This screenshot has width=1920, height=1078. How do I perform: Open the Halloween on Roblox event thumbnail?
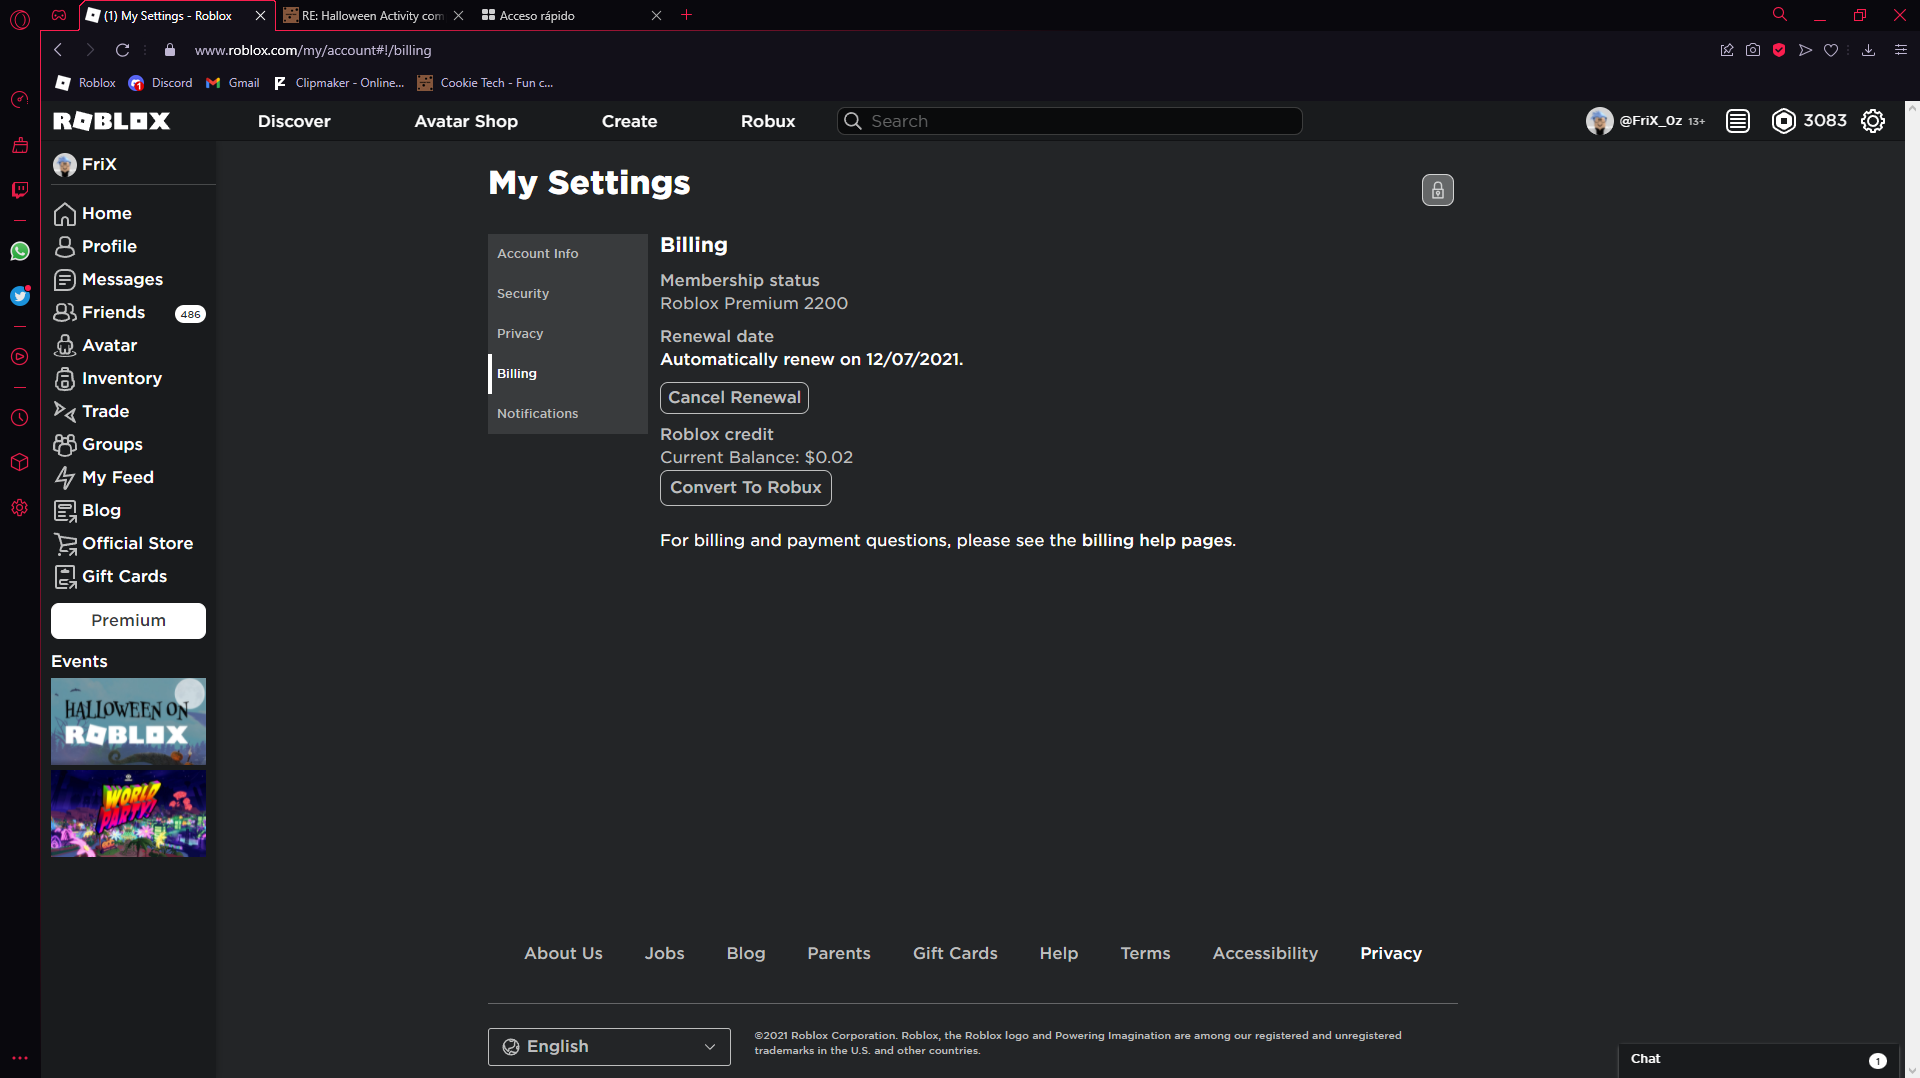click(x=128, y=721)
